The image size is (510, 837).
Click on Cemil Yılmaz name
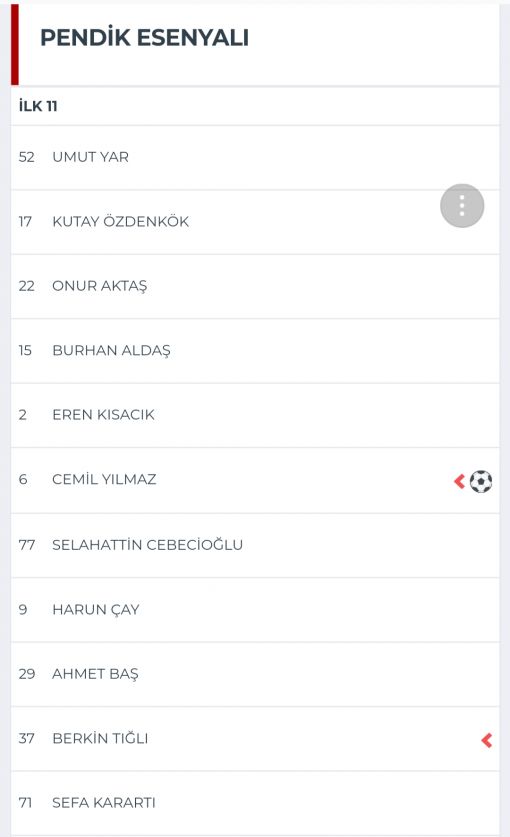click(x=104, y=479)
